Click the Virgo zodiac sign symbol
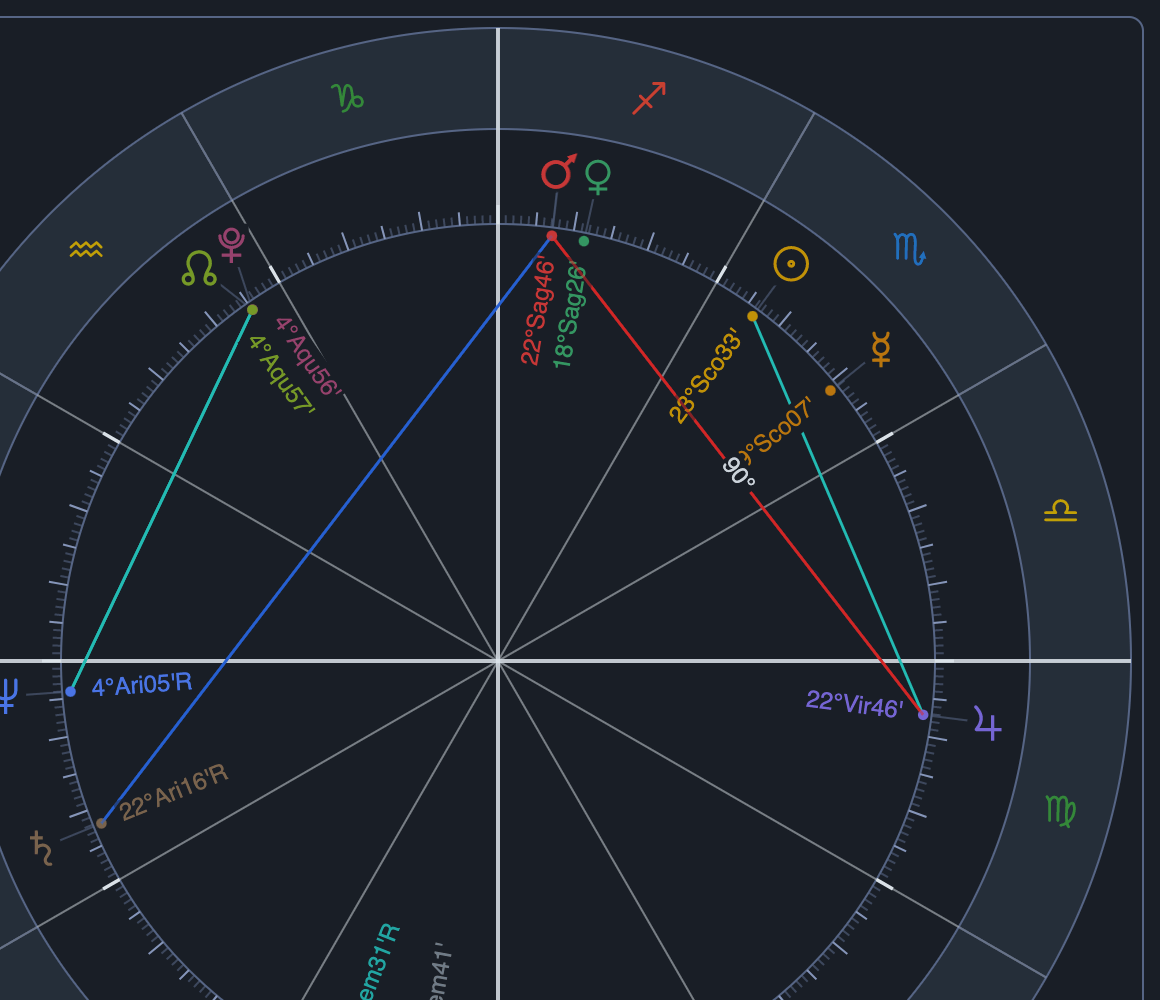The image size is (1160, 1000). pos(1060,811)
